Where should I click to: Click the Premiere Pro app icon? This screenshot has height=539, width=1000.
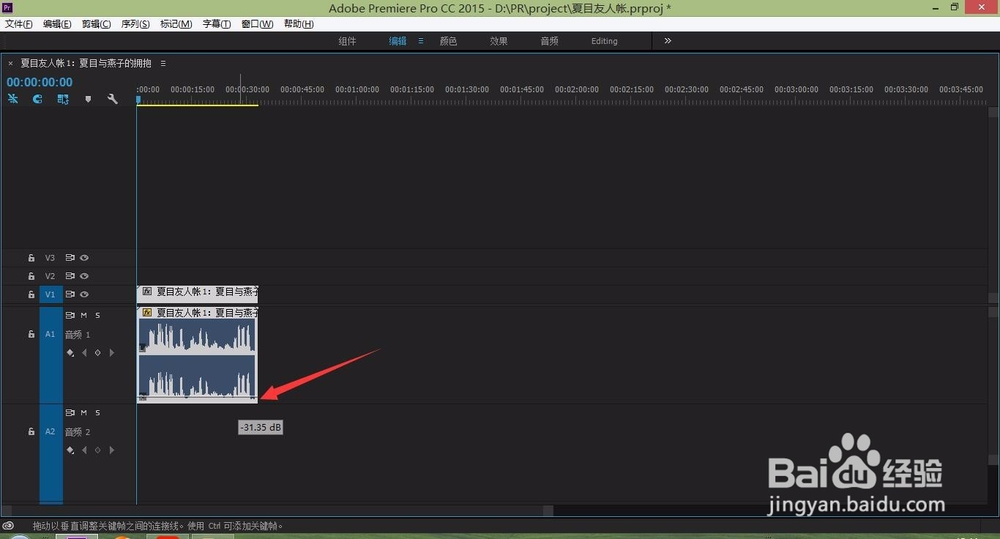[8, 8]
